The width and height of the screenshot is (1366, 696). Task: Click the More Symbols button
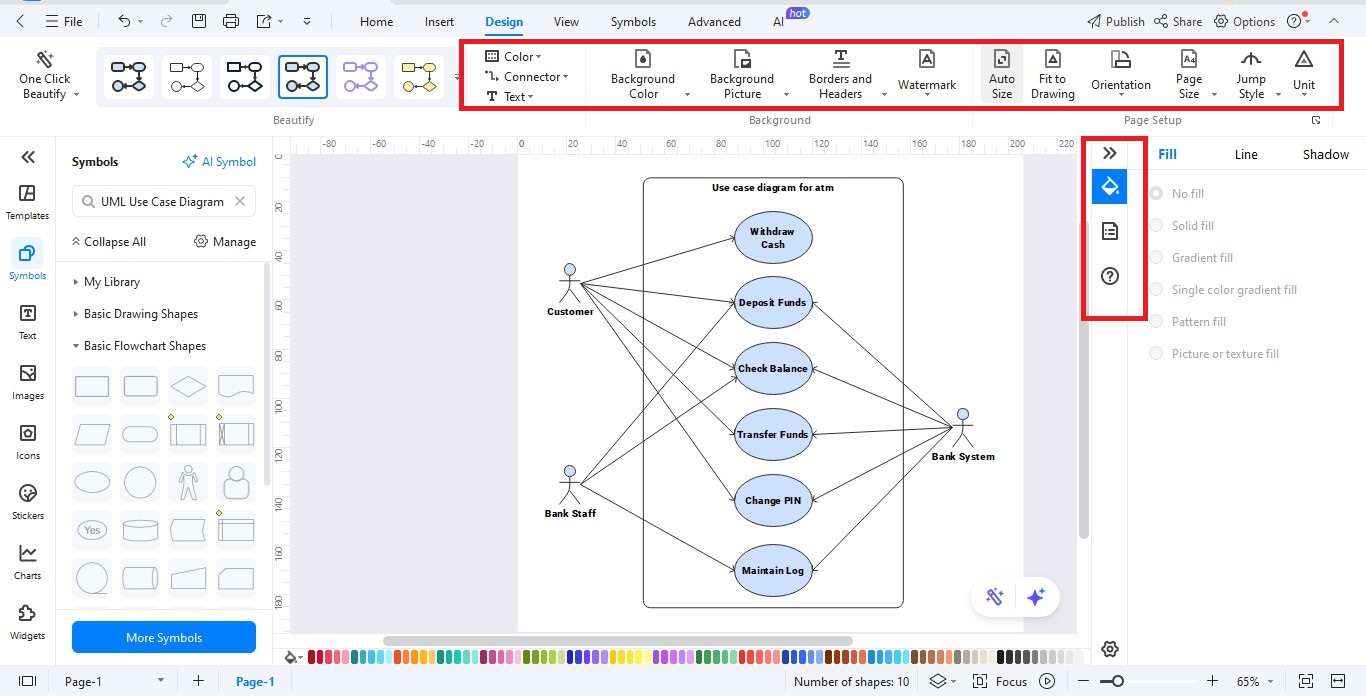click(163, 637)
